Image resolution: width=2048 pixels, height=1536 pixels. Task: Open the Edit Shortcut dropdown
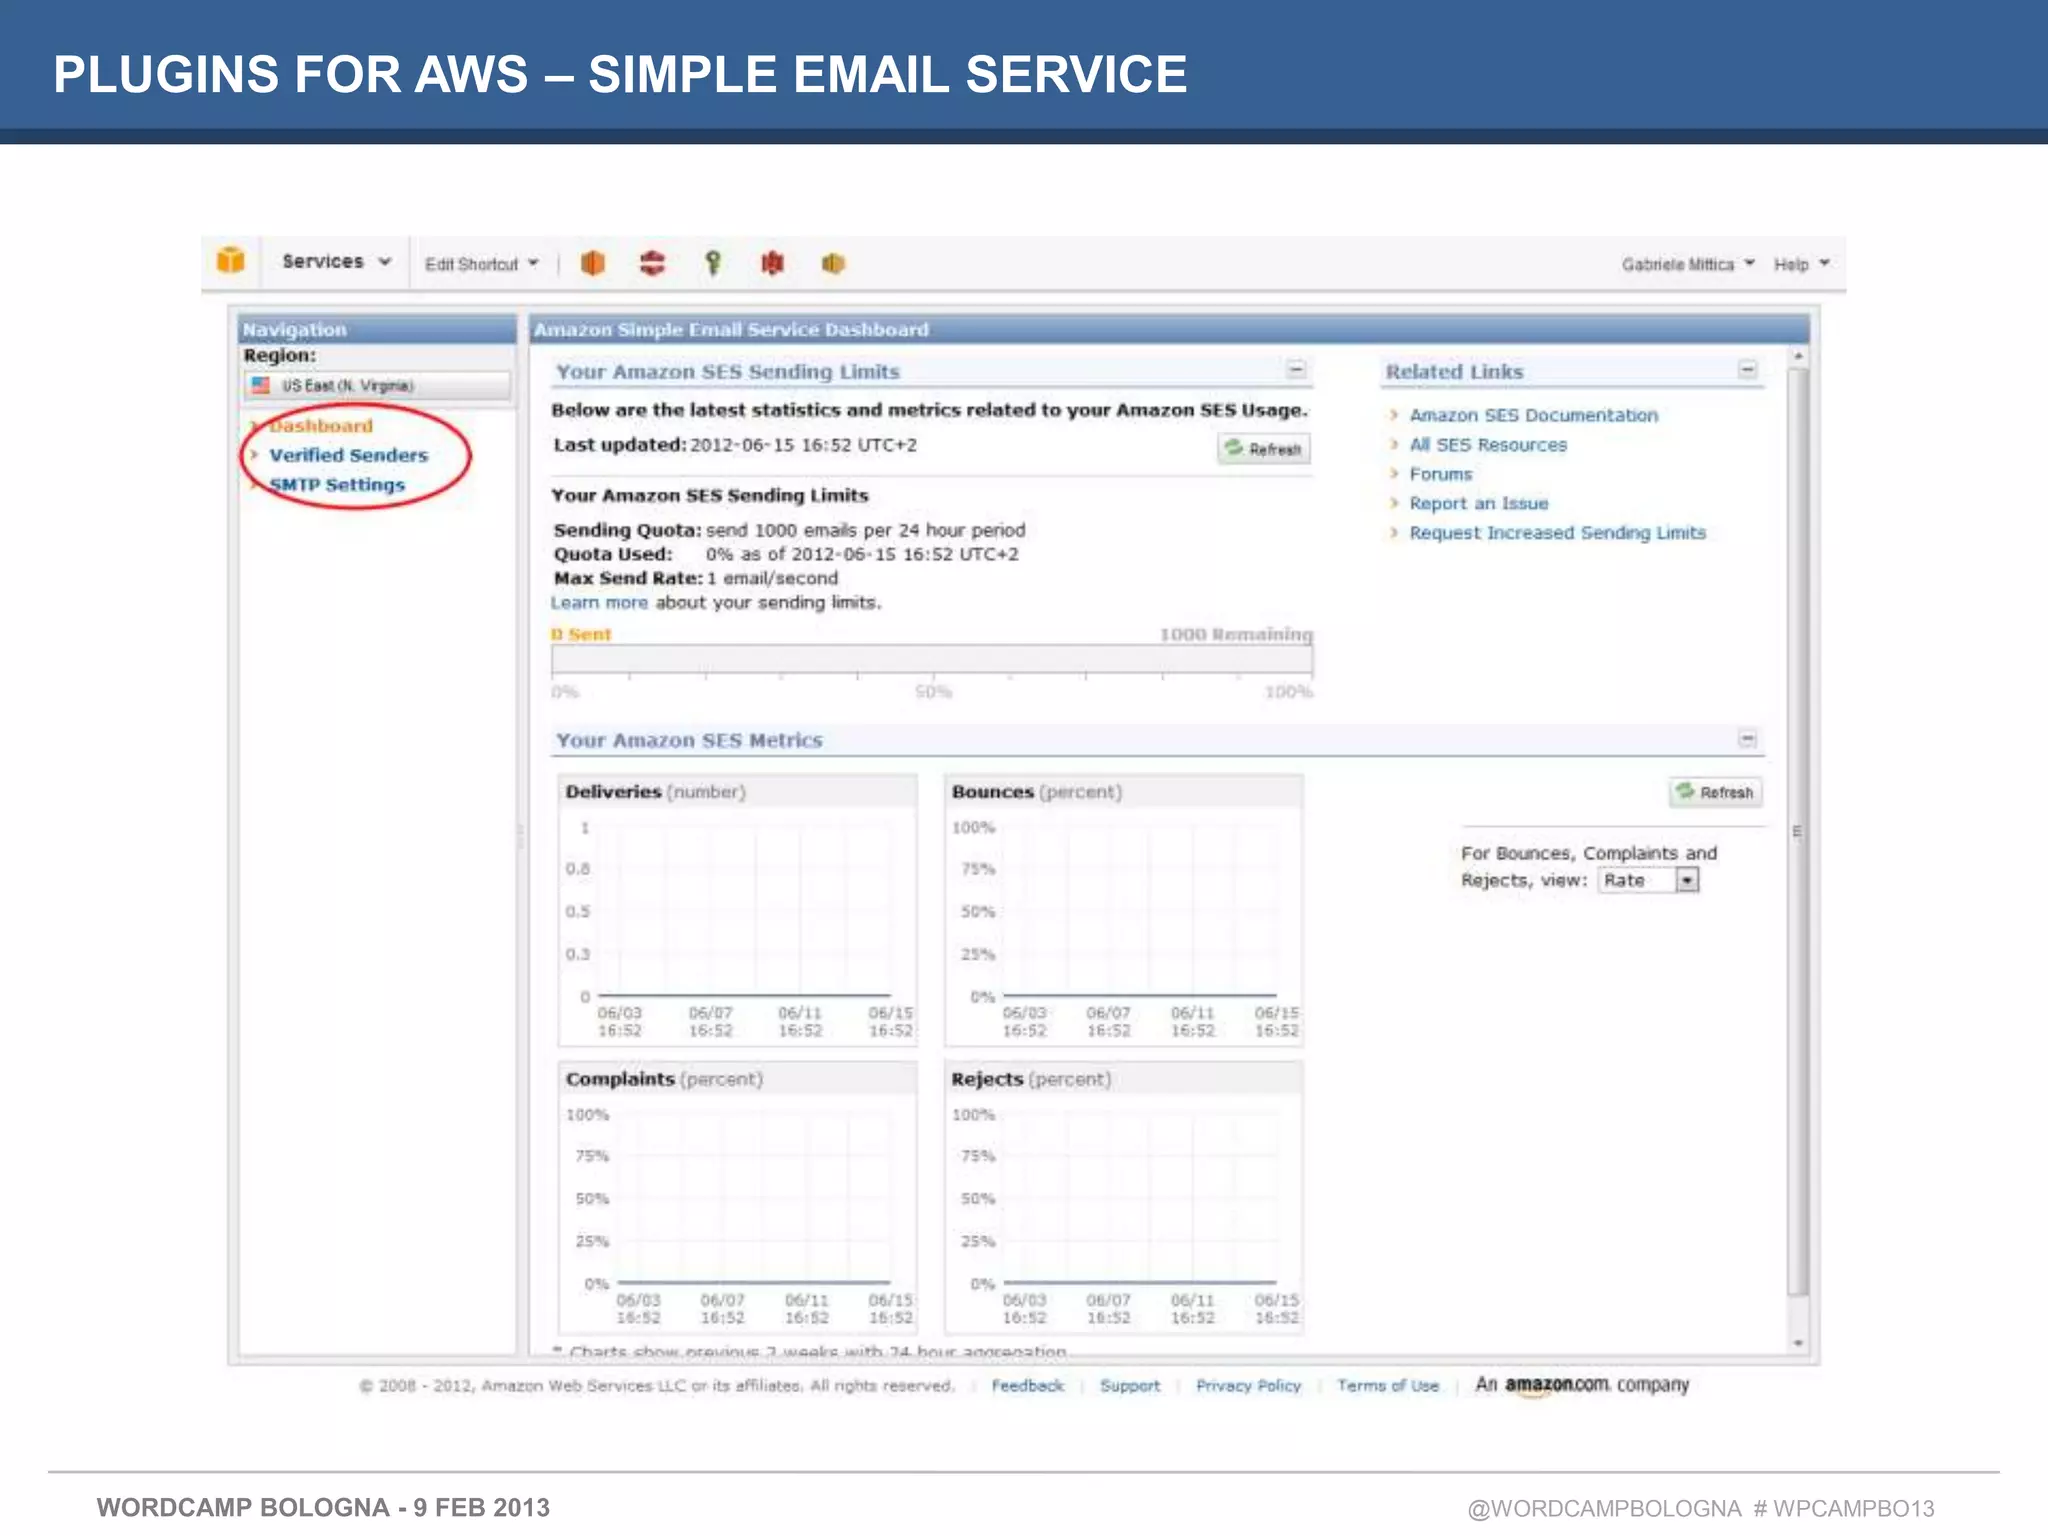482,264
